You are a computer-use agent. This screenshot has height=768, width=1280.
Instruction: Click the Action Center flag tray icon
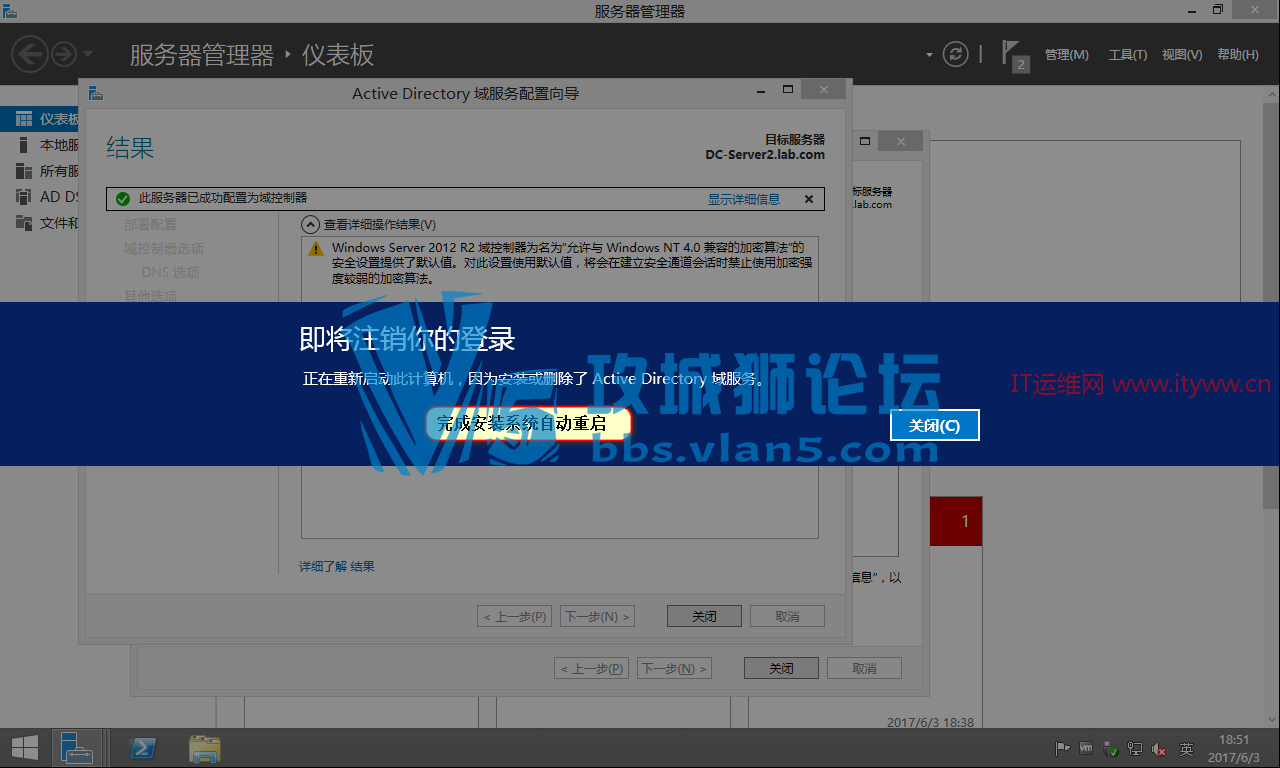pyautogui.click(x=1063, y=748)
